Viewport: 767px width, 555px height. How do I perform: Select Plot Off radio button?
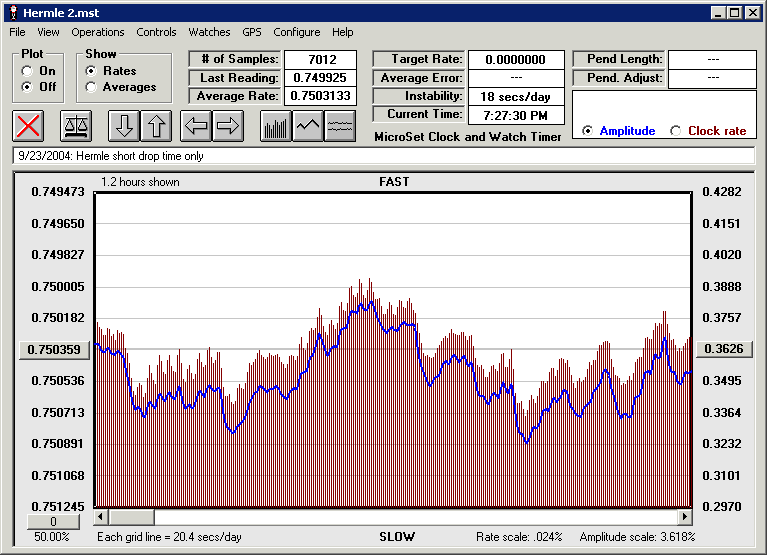coord(27,87)
